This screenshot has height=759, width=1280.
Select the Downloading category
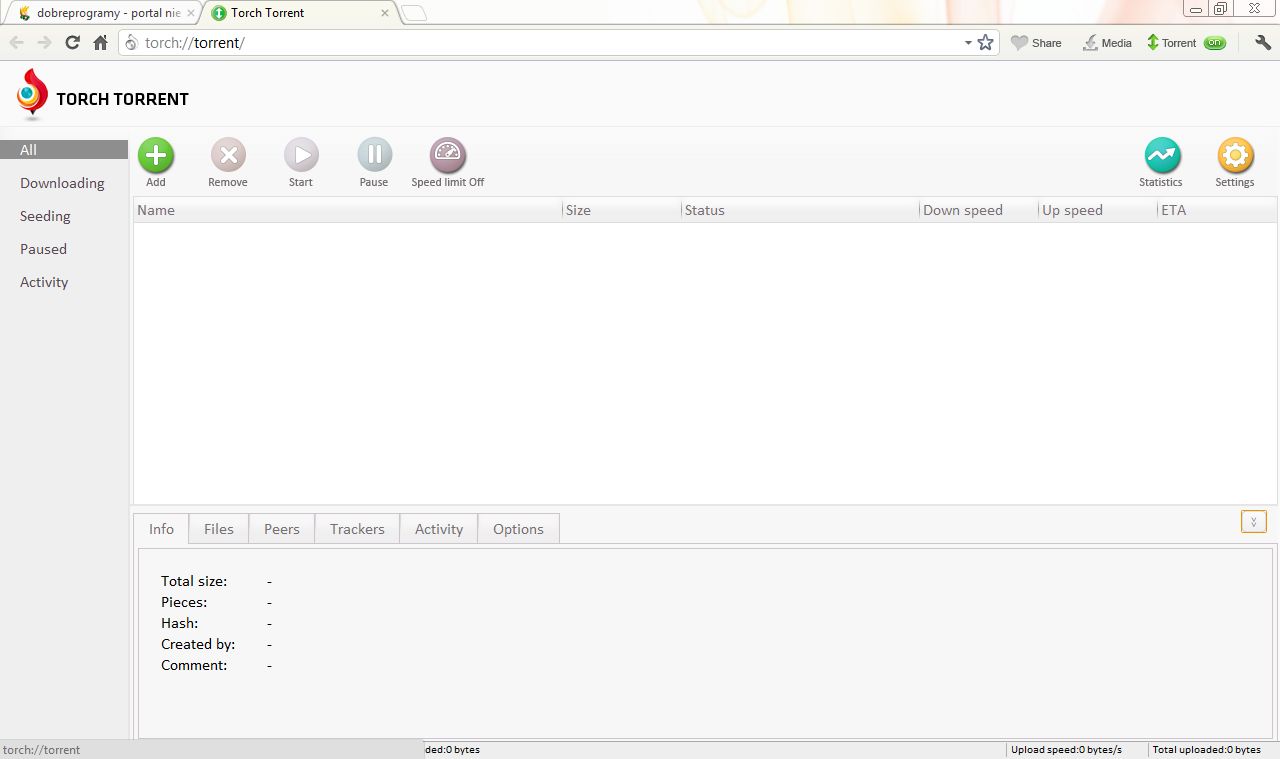tap(62, 183)
